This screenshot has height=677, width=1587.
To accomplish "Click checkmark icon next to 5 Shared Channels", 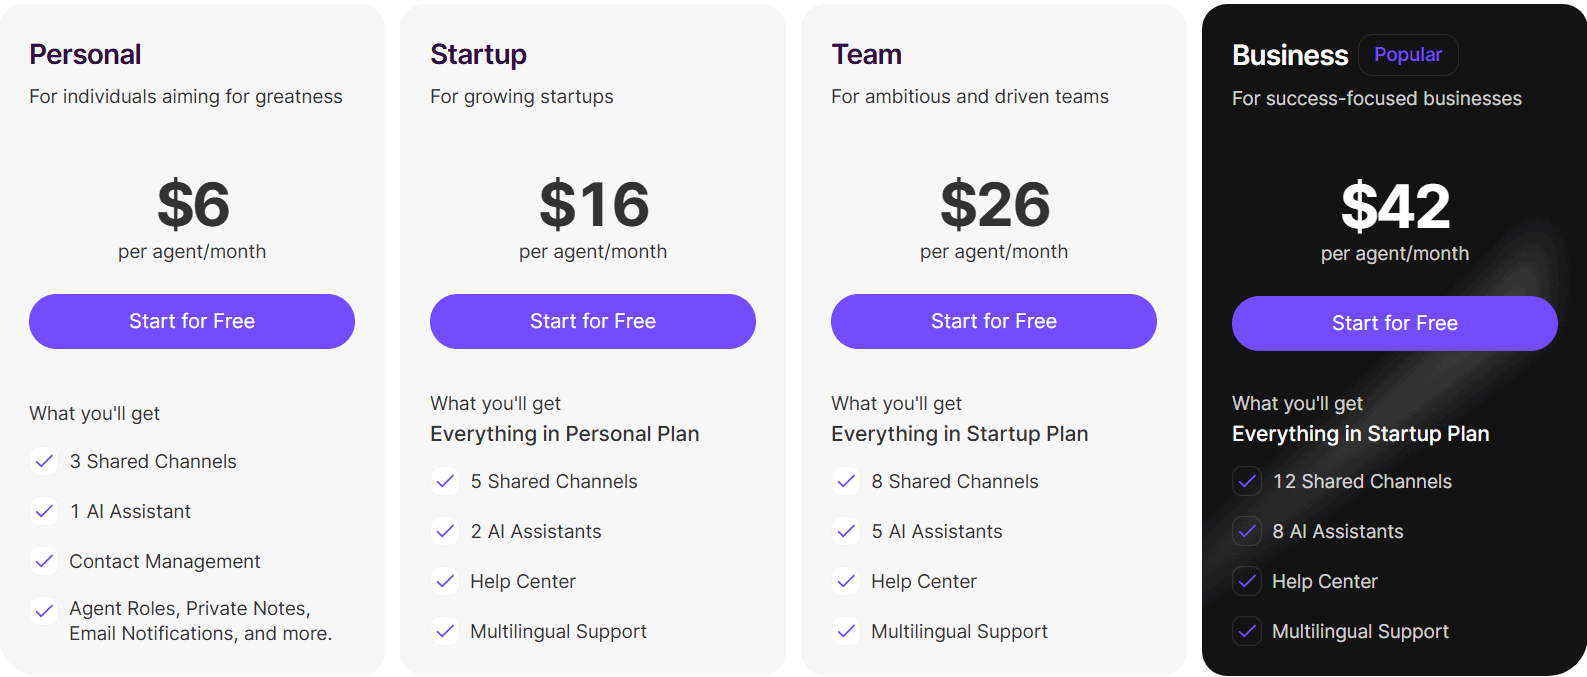I will click(445, 481).
